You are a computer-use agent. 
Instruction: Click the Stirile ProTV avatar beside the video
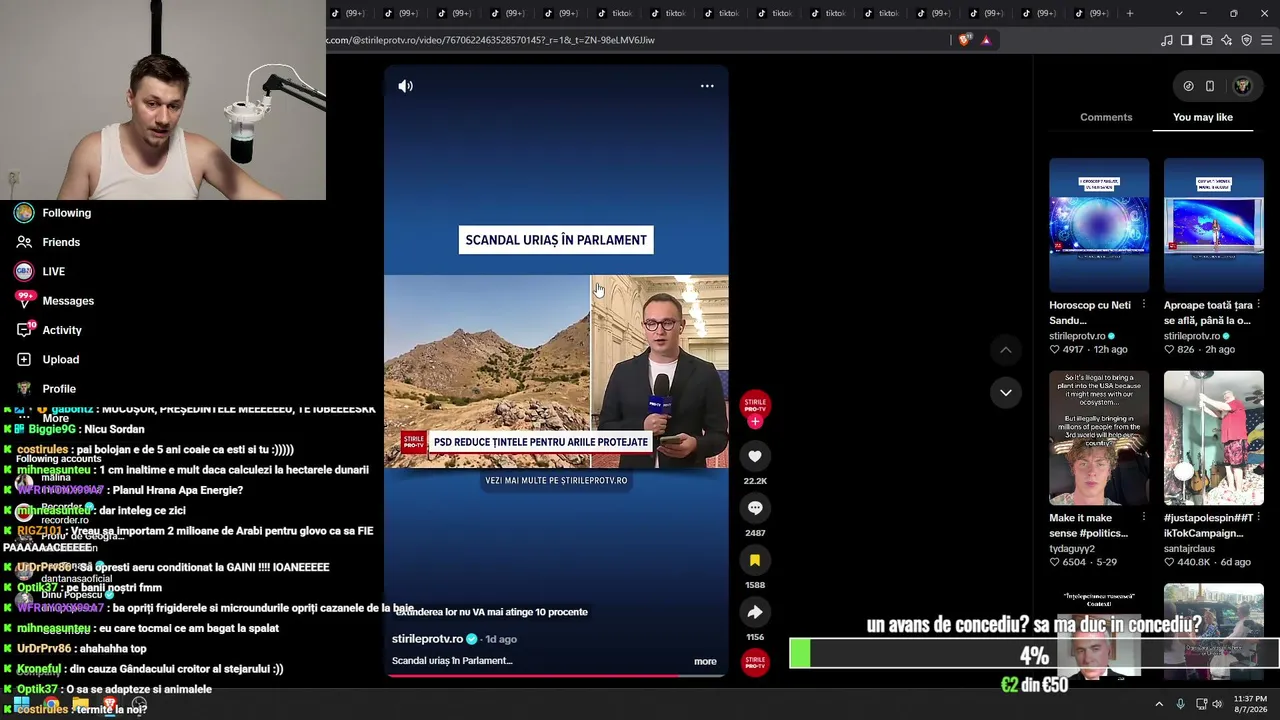(x=755, y=403)
